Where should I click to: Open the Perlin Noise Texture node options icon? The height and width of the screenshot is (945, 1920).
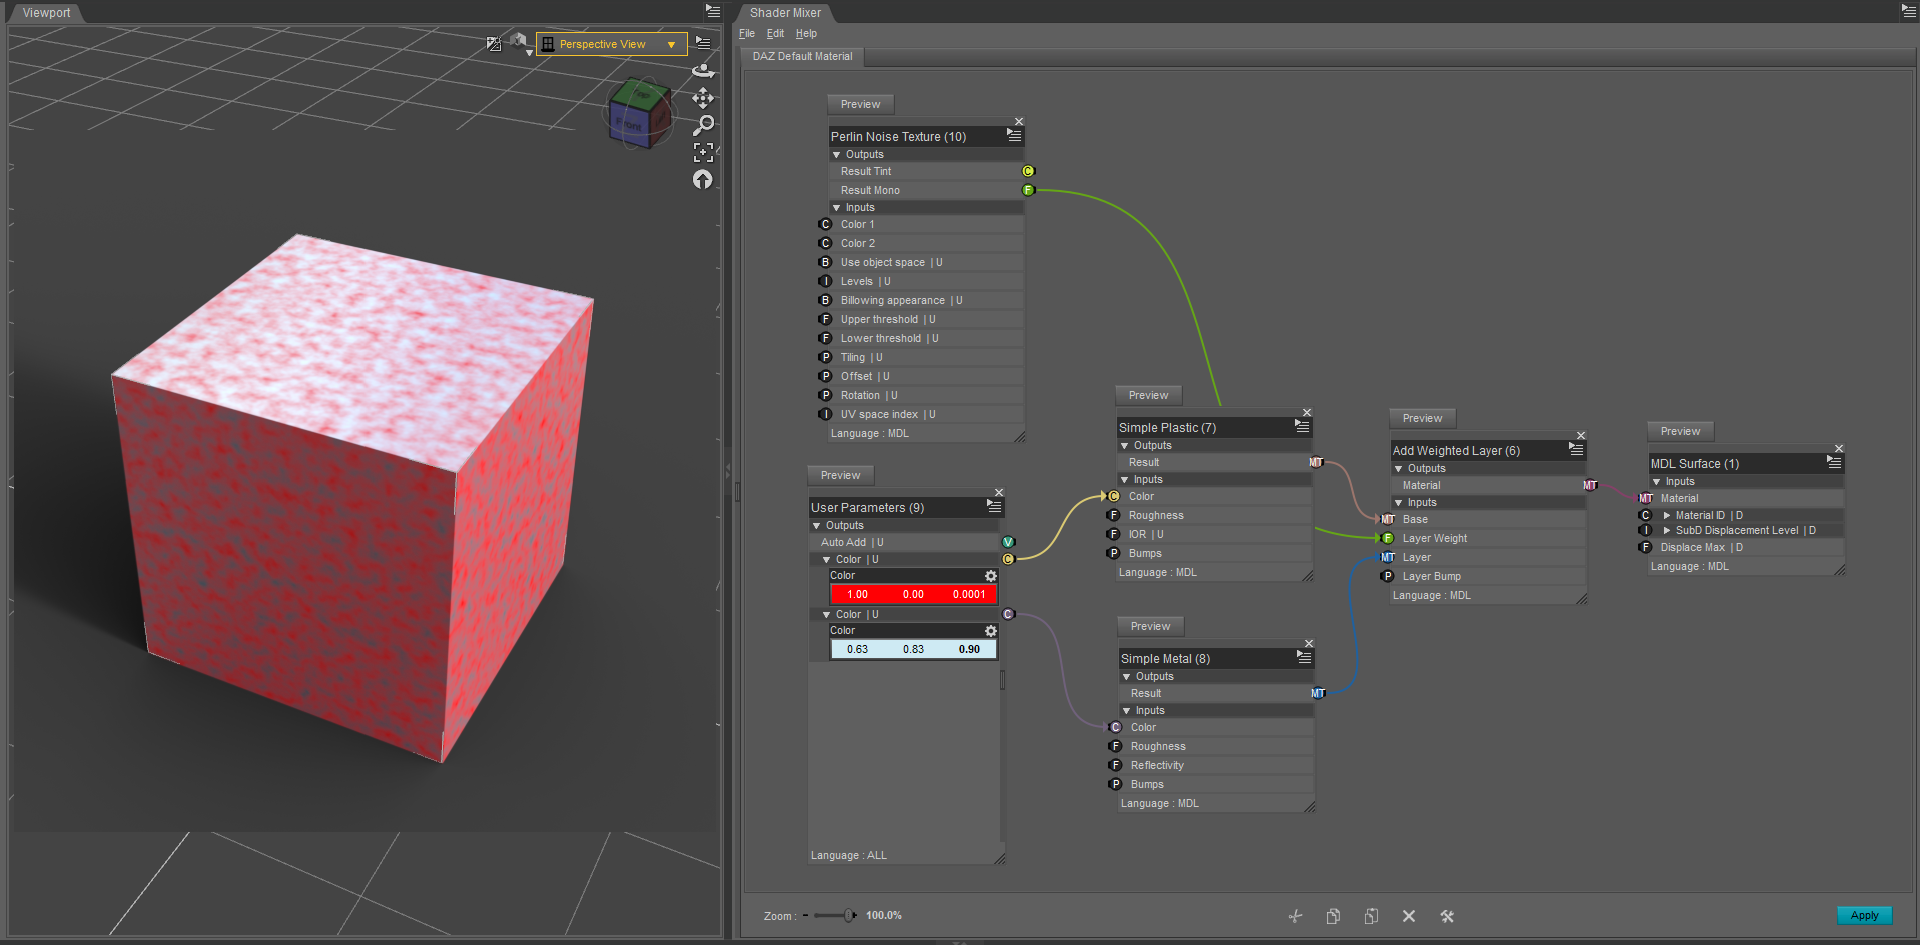click(x=1014, y=136)
